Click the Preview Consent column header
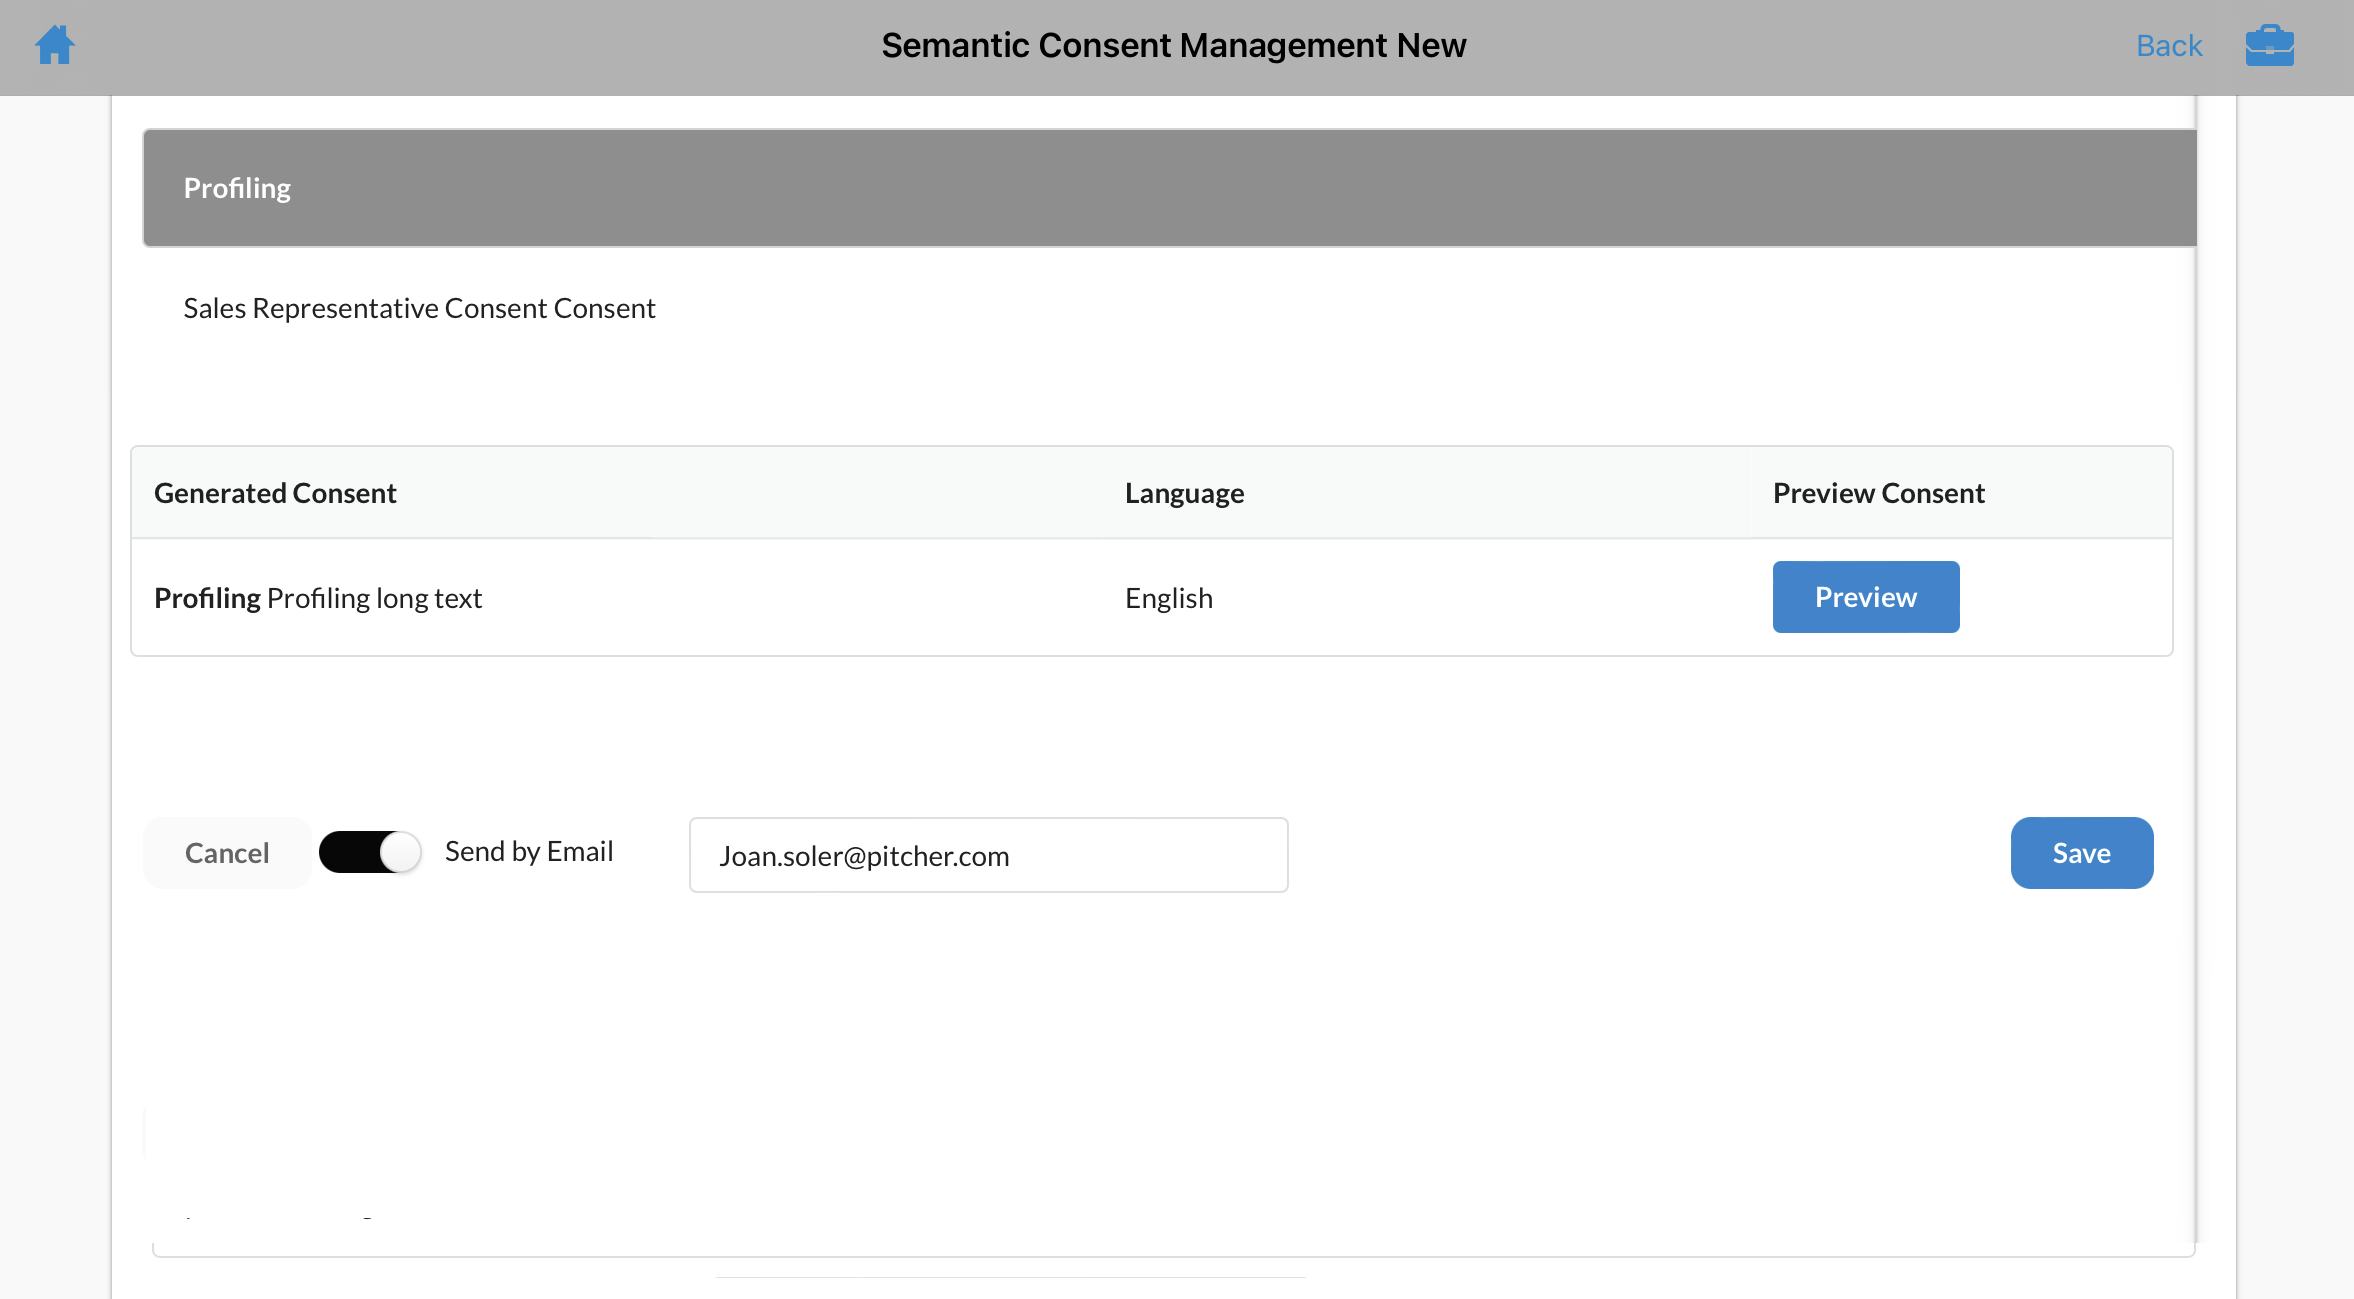Screen dimensions: 2354x1299 (x=1878, y=493)
